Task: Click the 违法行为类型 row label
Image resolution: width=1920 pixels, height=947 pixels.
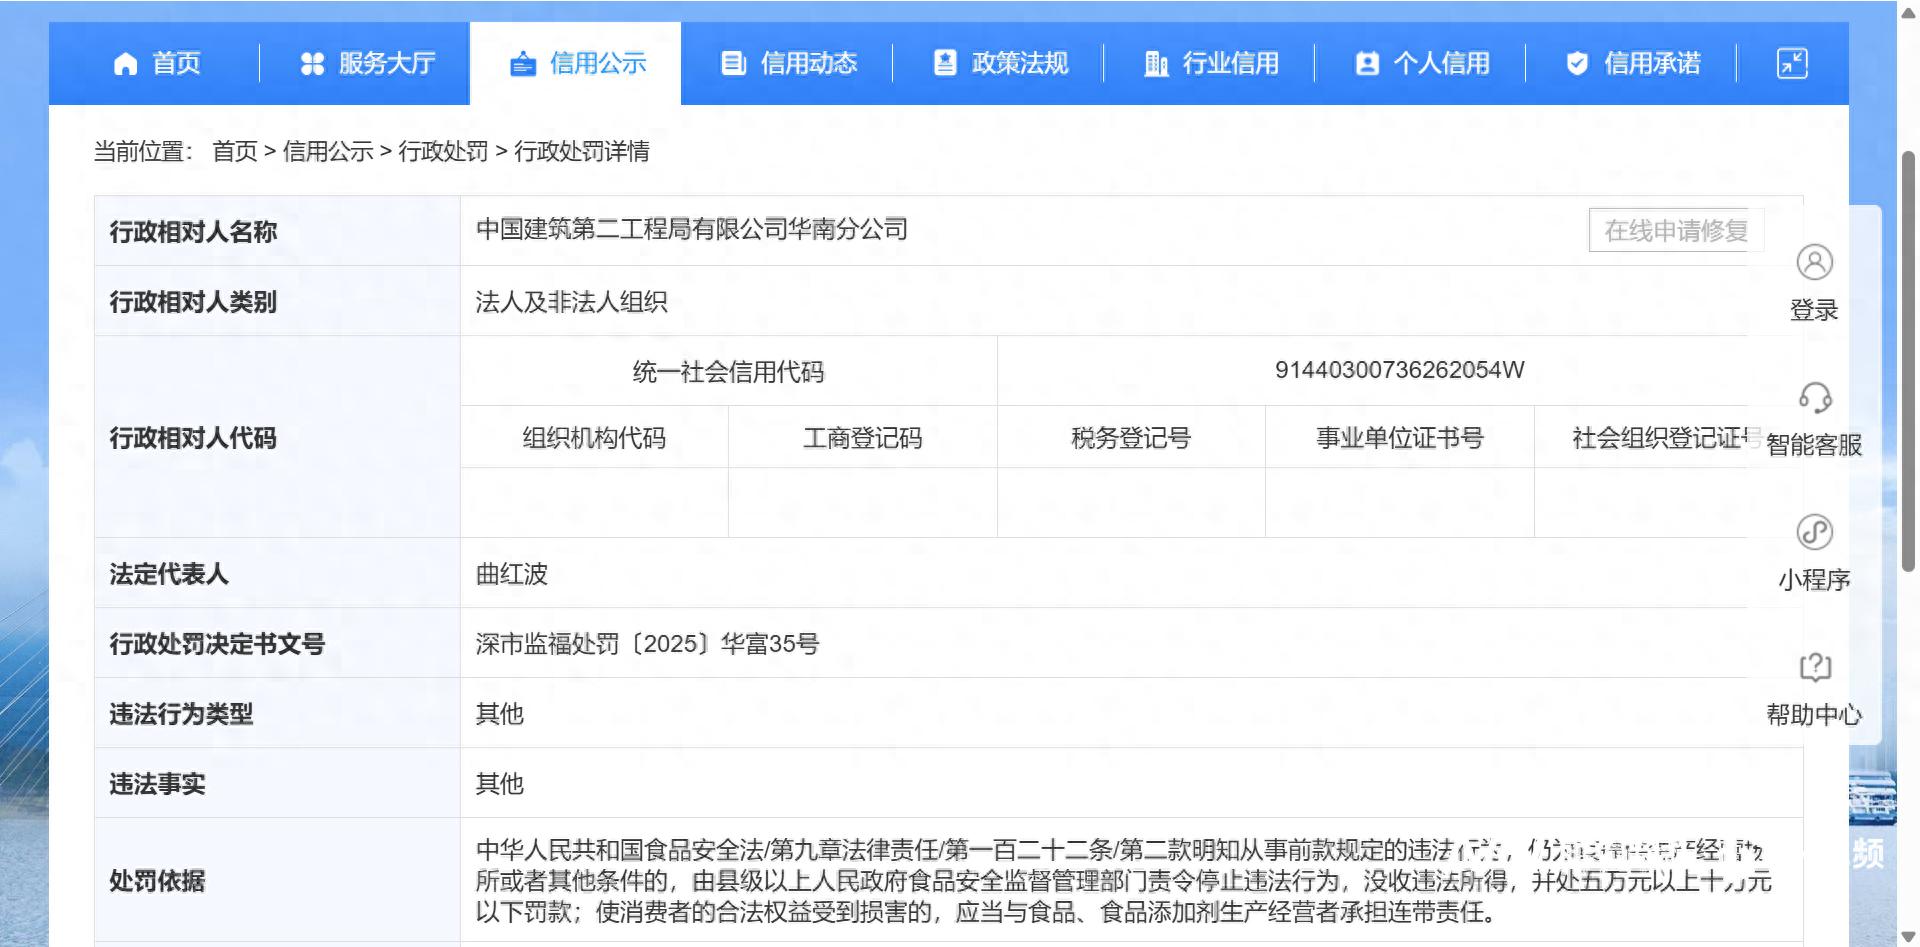Action: 181,714
